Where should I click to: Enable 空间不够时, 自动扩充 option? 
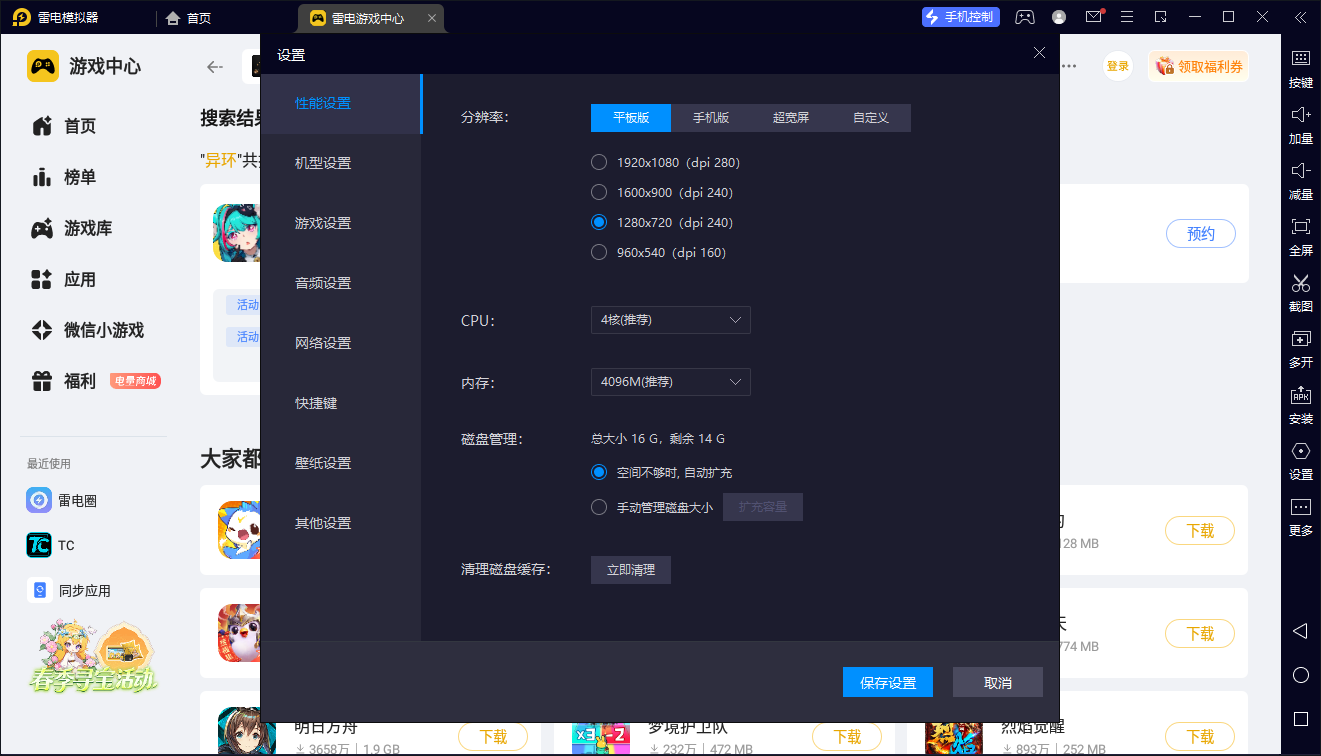pyautogui.click(x=662, y=472)
